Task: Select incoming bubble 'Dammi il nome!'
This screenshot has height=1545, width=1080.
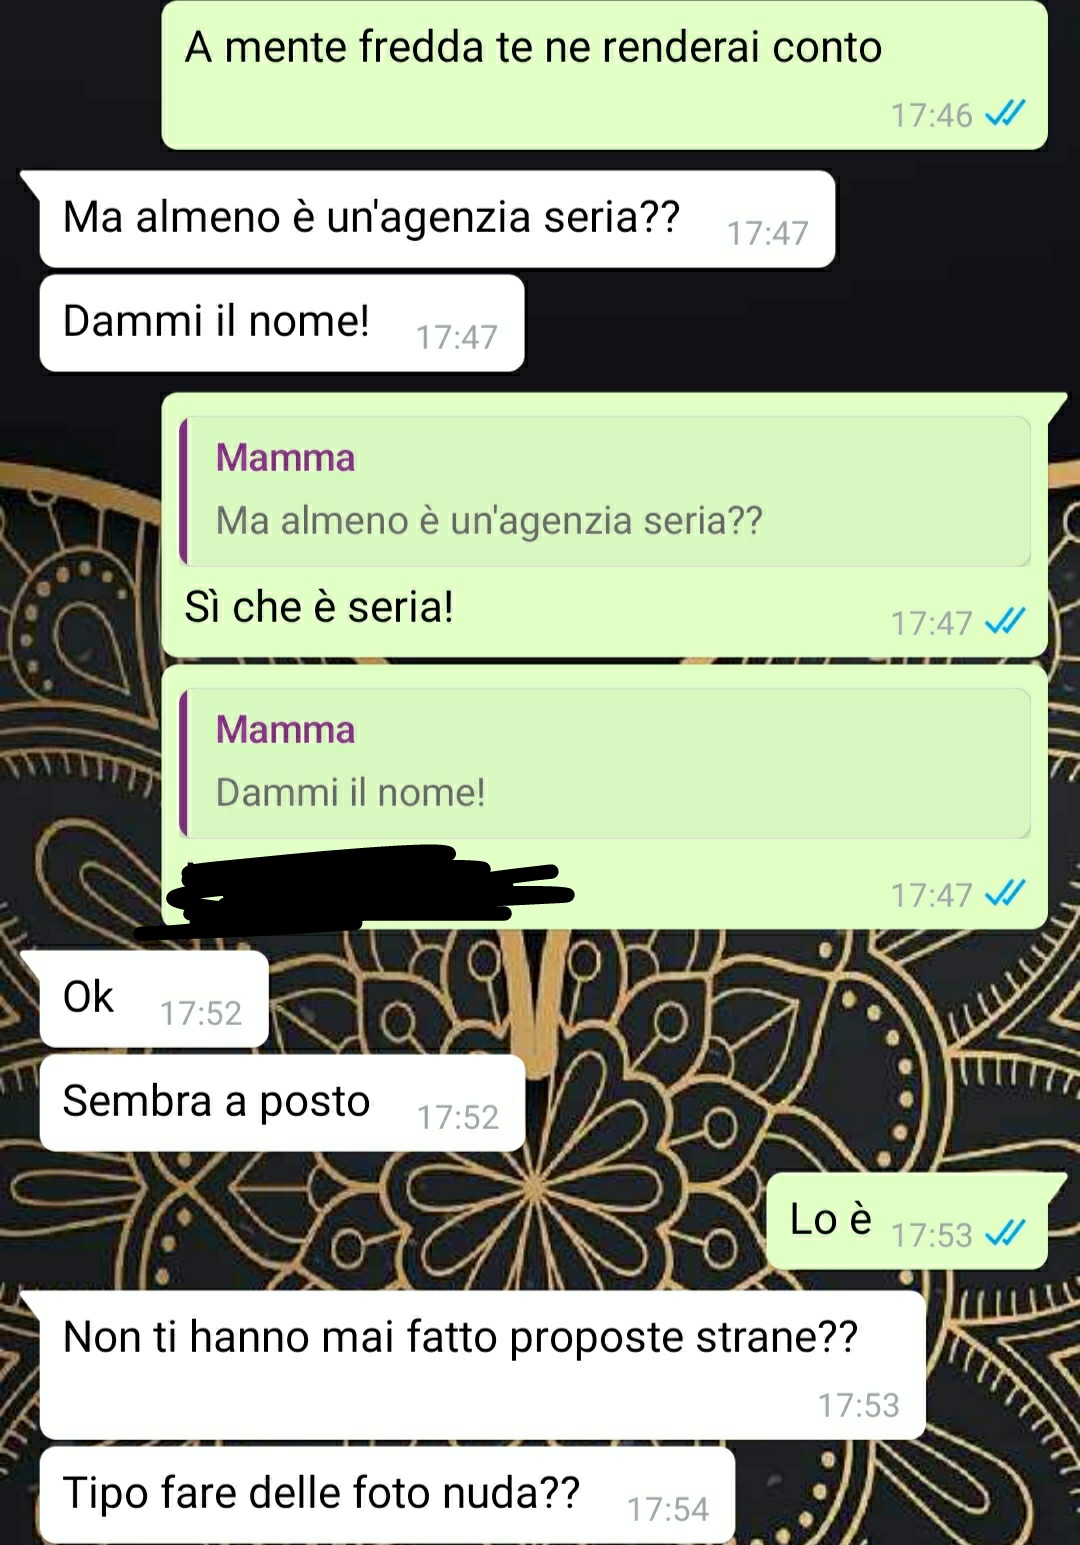Action: pos(282,323)
